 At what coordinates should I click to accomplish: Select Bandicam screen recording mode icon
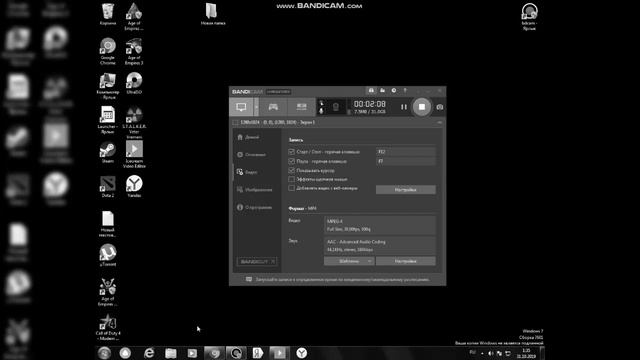pos(241,107)
